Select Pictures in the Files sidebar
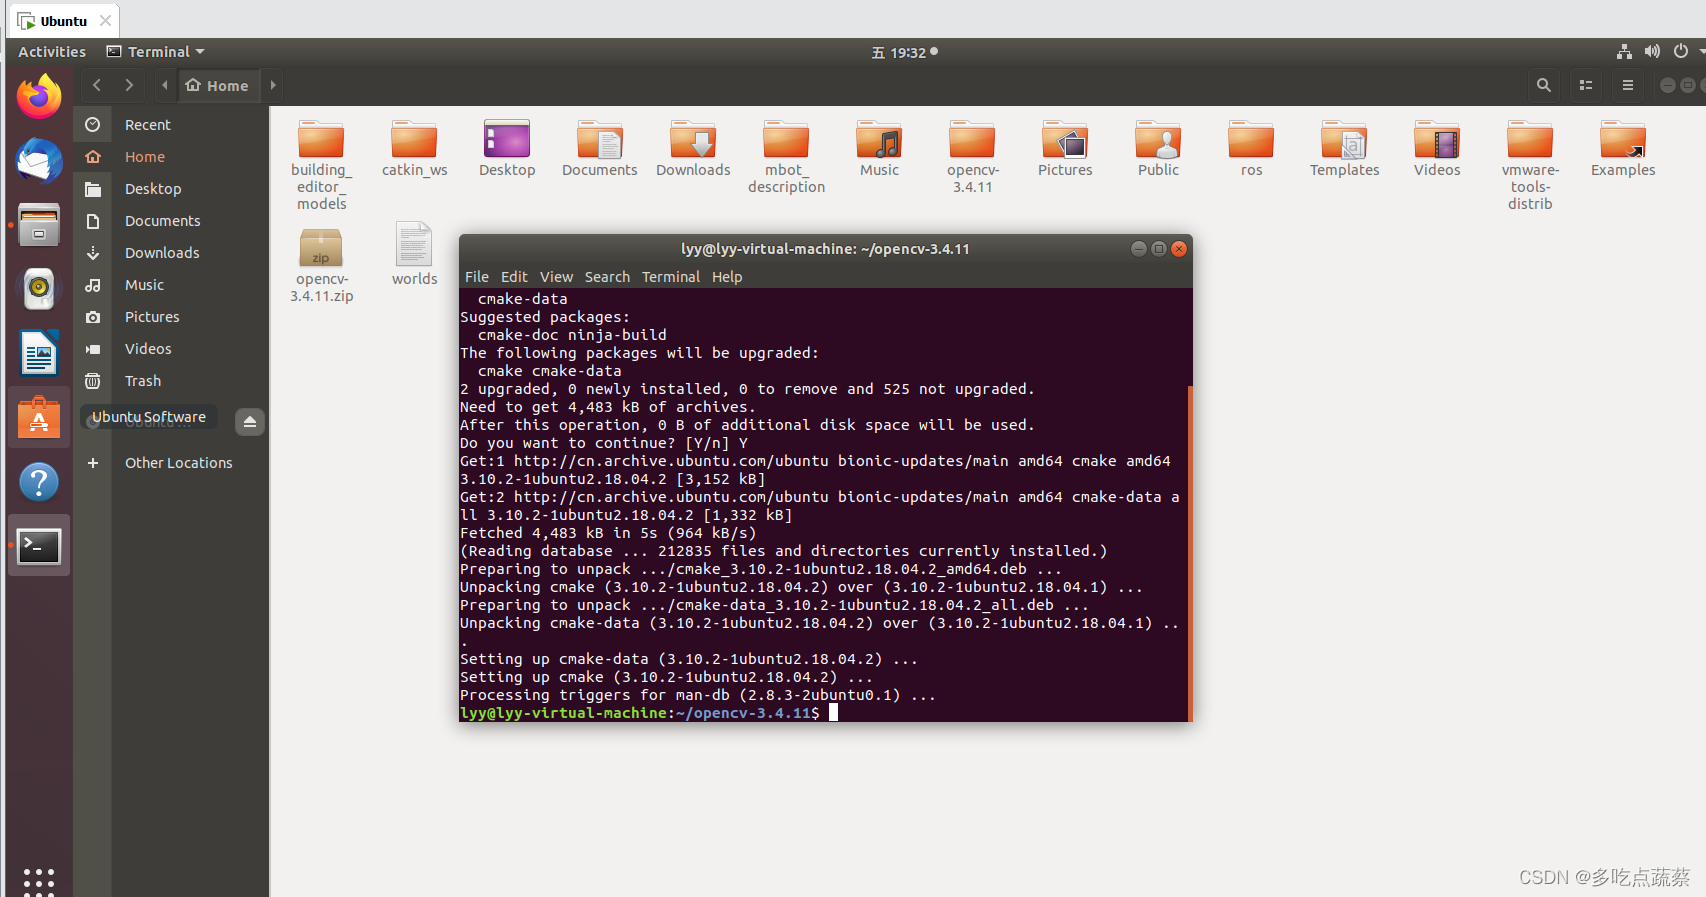This screenshot has width=1706, height=897. 171,316
